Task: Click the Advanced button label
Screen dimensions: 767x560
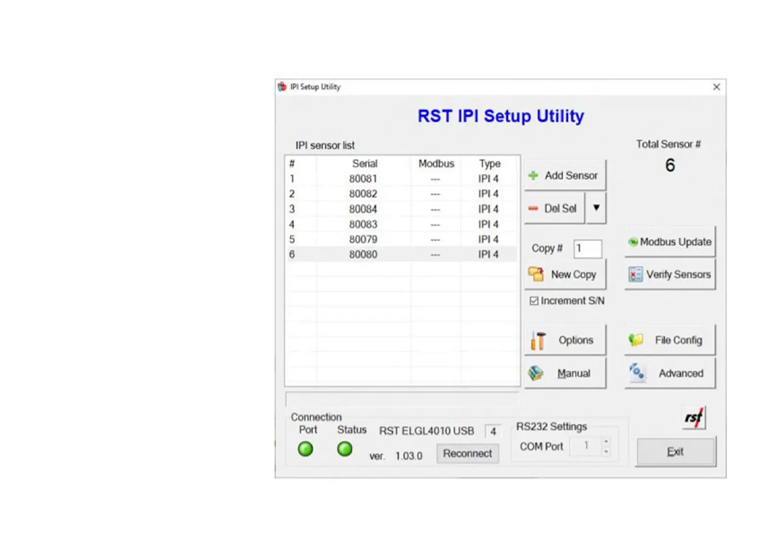Action: coord(681,373)
